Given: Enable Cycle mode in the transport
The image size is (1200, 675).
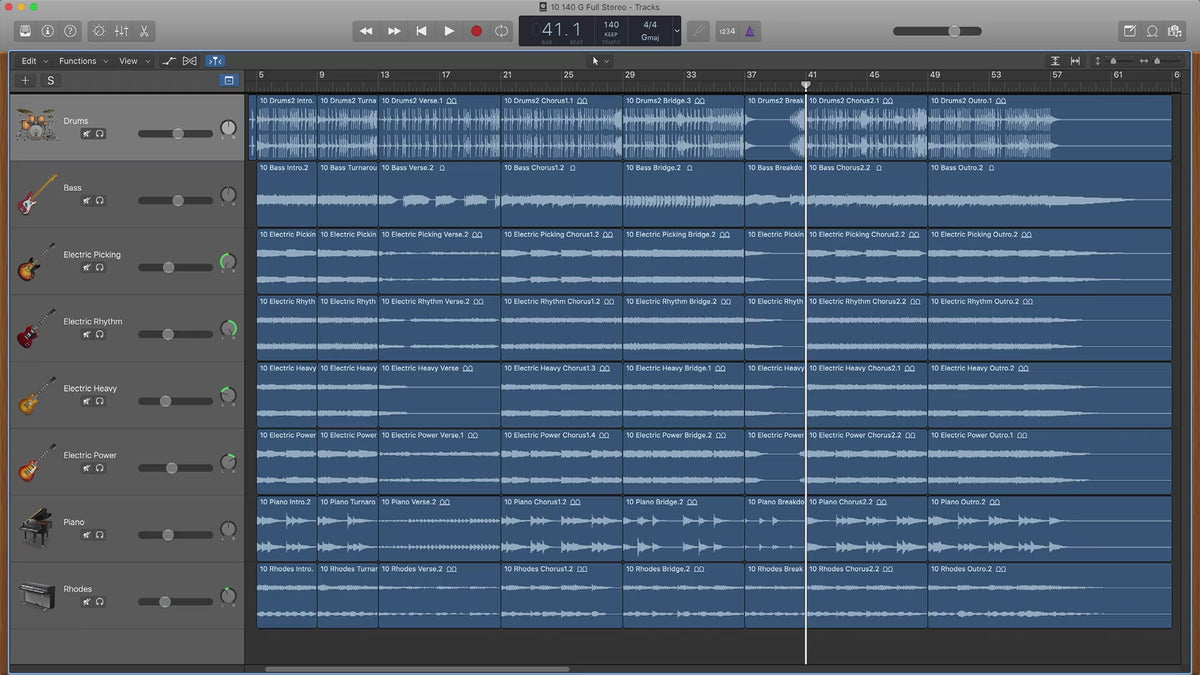Looking at the screenshot, I should click(502, 31).
